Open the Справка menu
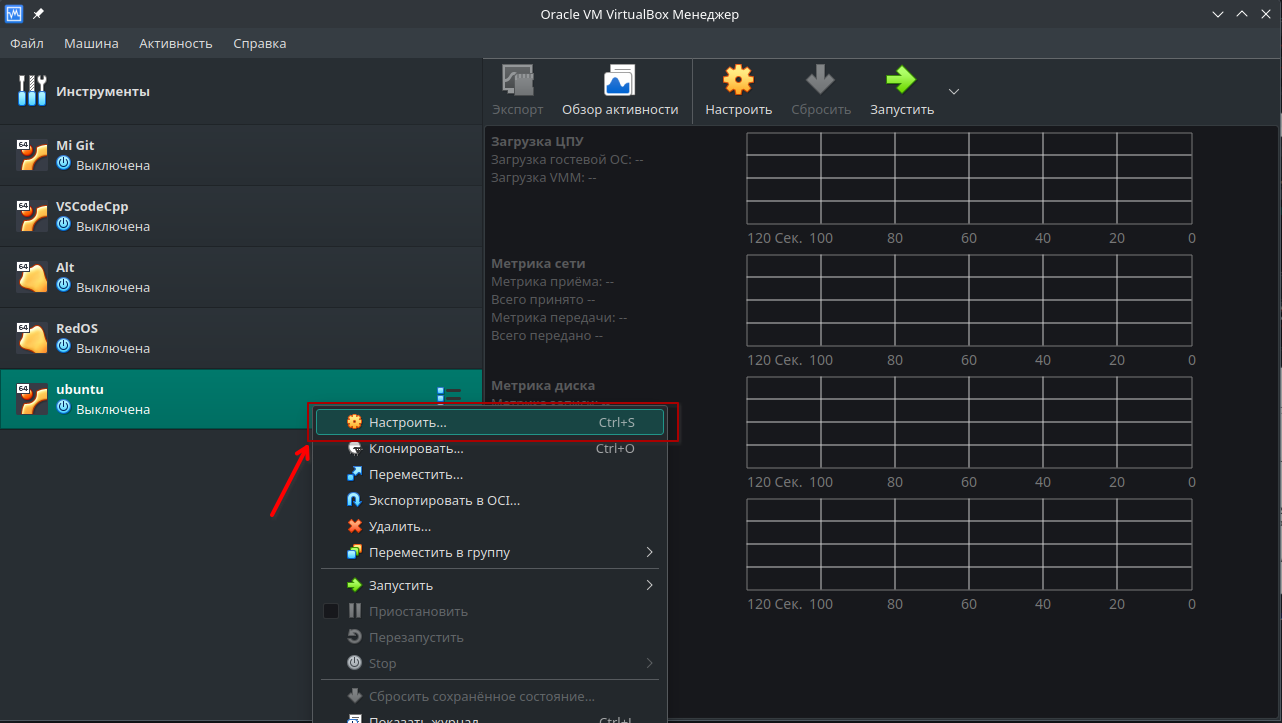This screenshot has height=723, width=1282. (x=259, y=43)
